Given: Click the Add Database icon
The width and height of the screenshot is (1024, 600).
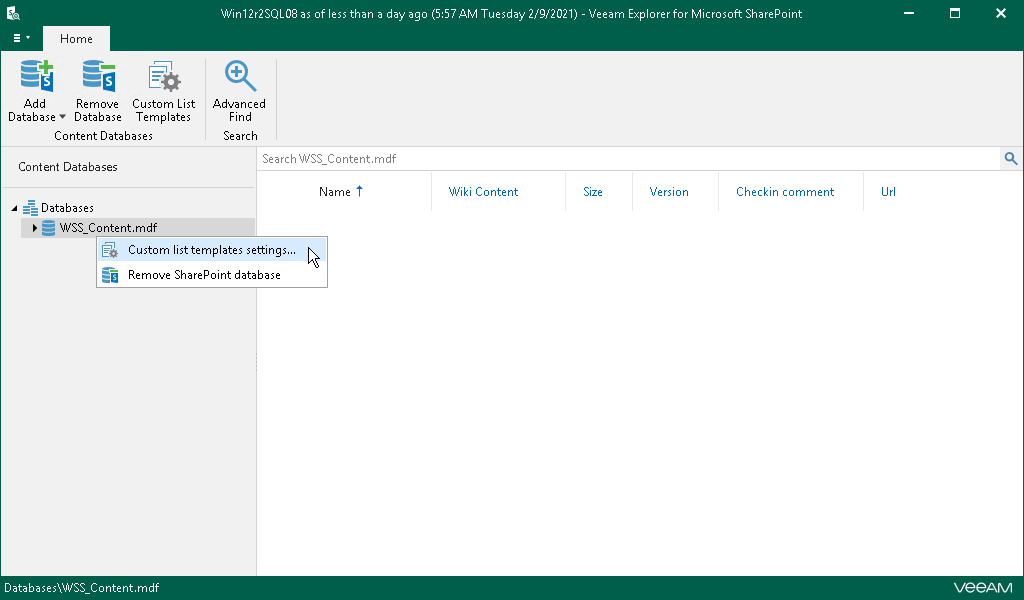Looking at the screenshot, I should pos(37,76).
